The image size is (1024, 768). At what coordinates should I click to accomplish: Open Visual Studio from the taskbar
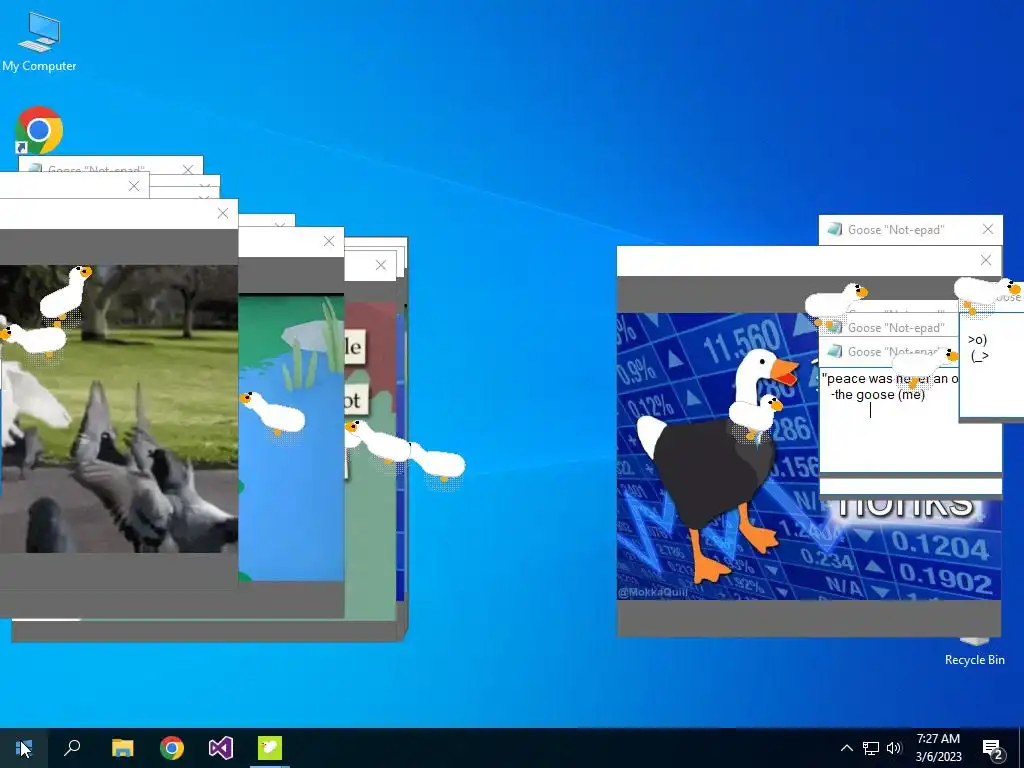[x=221, y=748]
